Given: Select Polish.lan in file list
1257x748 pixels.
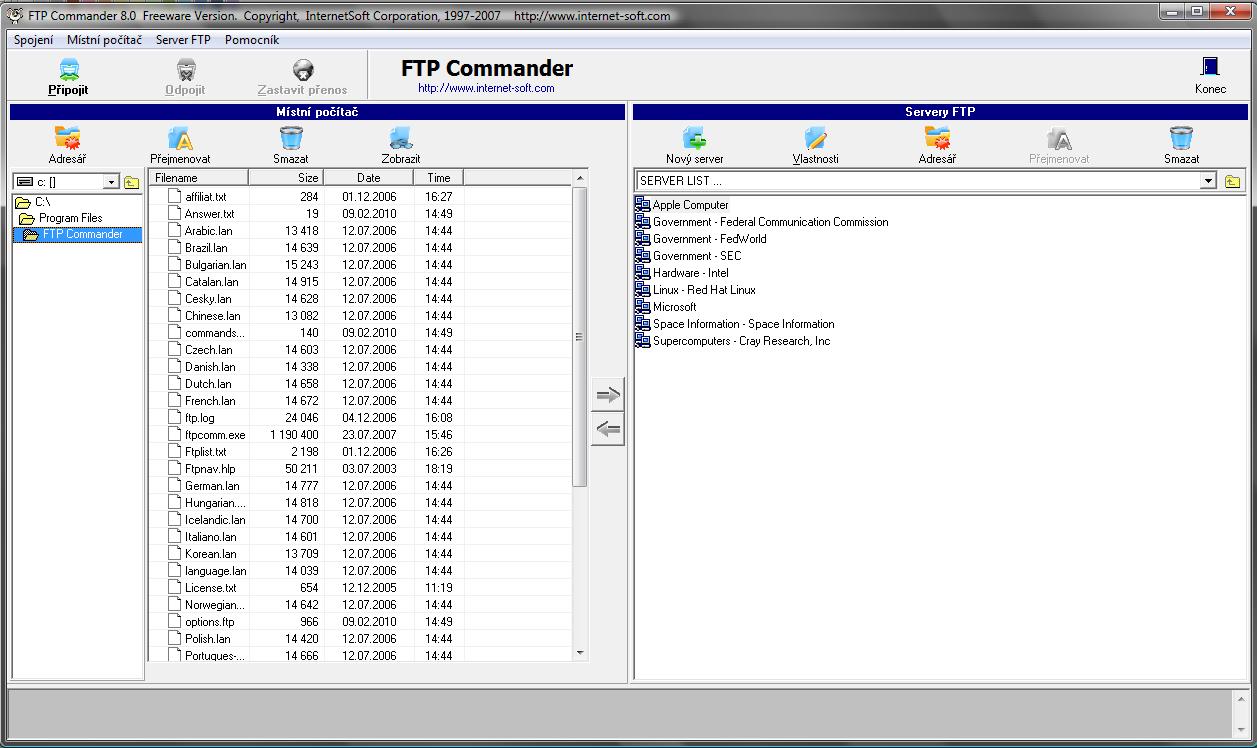Looking at the screenshot, I should pos(207,639).
